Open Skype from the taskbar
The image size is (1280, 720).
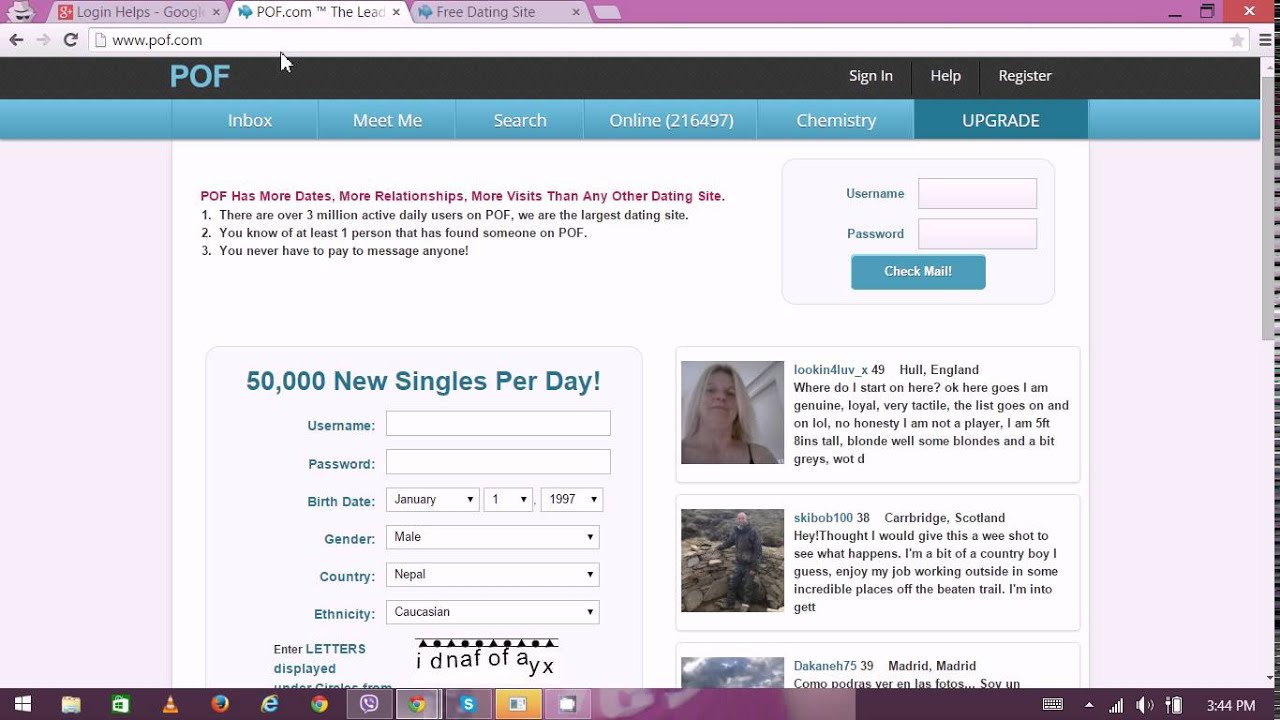pyautogui.click(x=468, y=704)
